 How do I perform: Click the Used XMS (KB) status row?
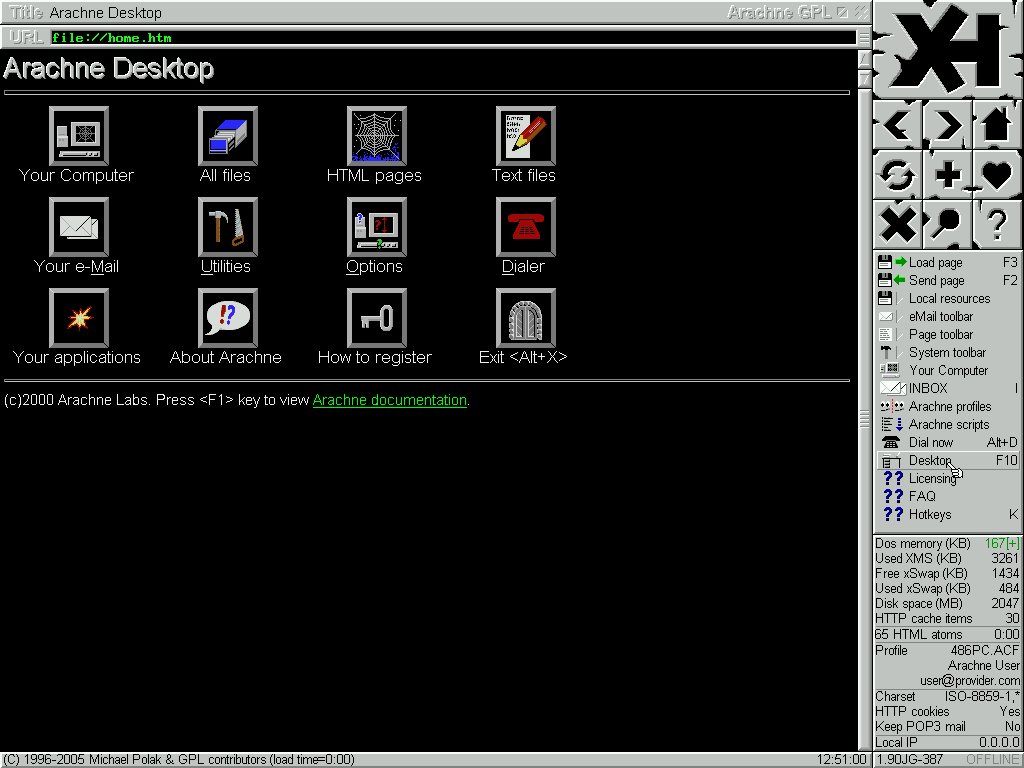coord(947,558)
